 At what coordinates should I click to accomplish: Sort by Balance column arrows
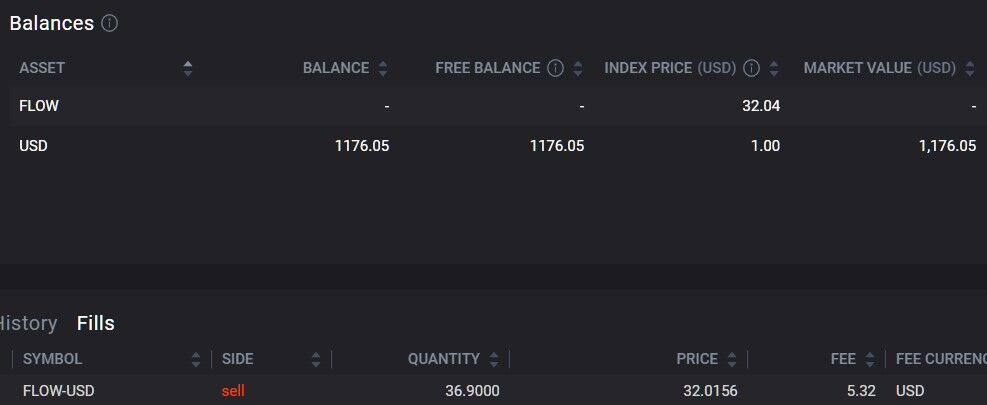[x=383, y=68]
